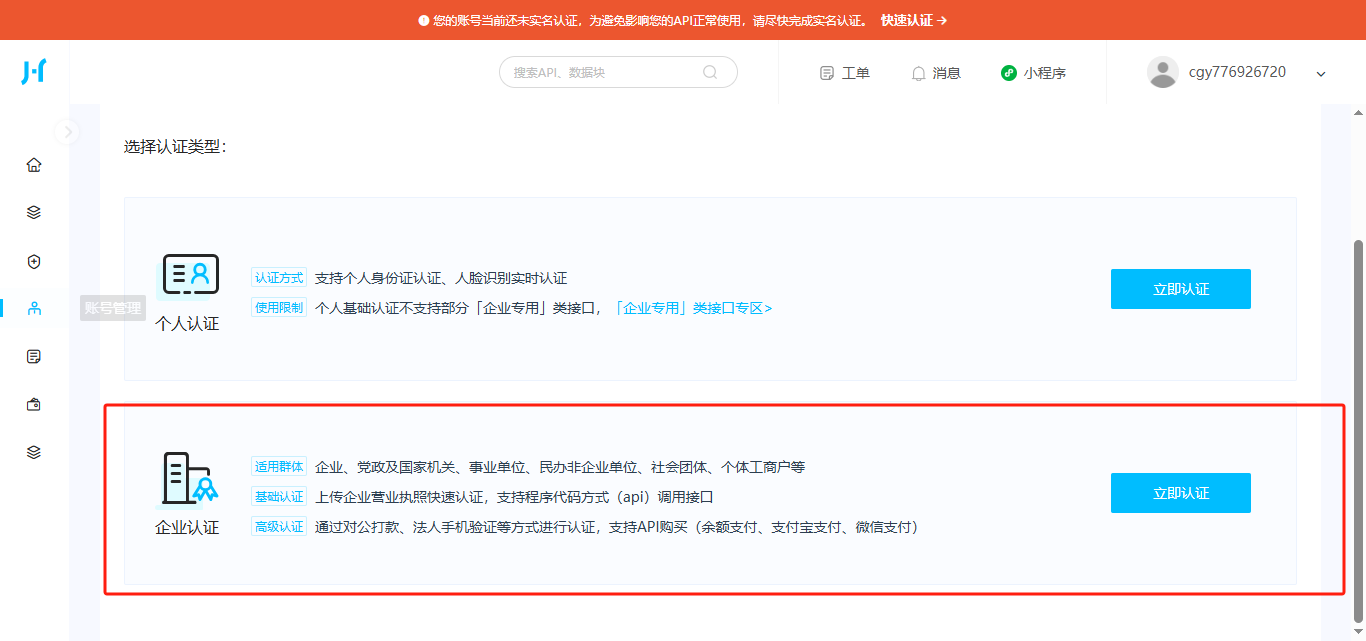Expand the account dropdown arrow

point(1321,73)
